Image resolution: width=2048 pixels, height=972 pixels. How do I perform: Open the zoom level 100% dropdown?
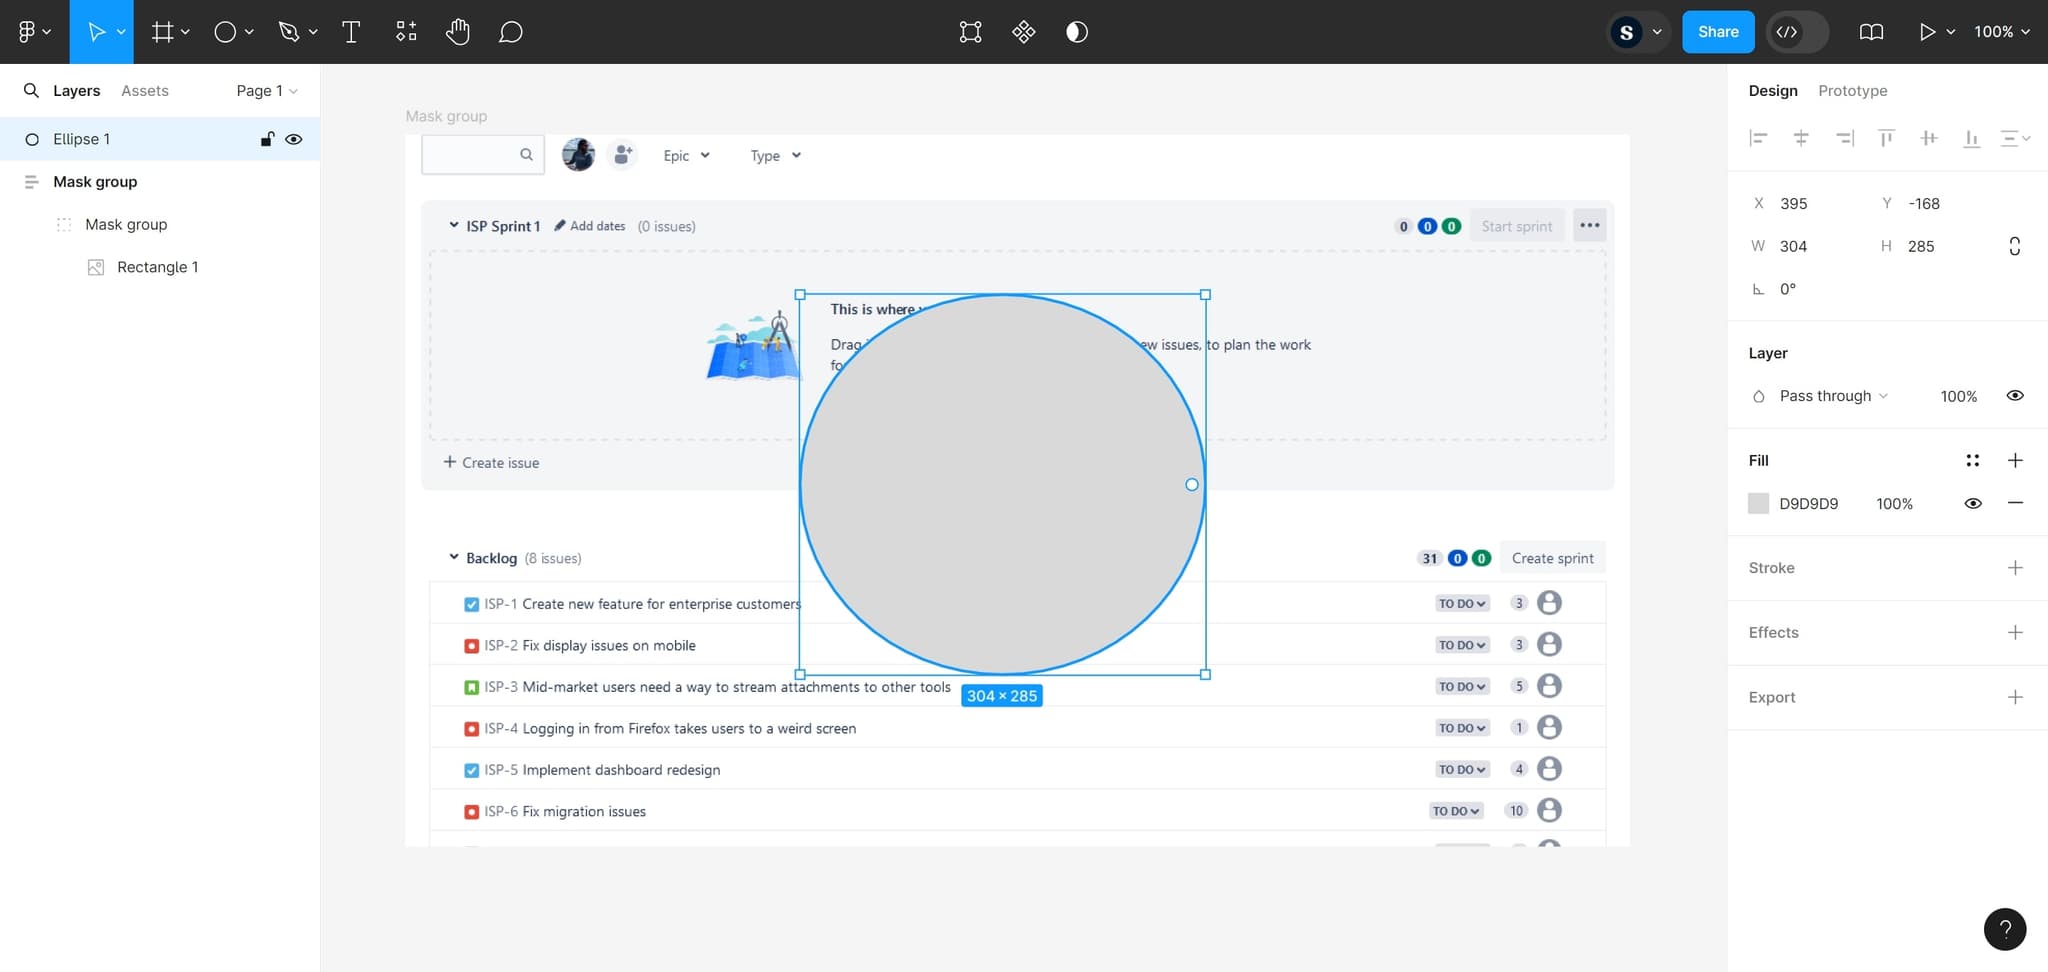point(2001,32)
